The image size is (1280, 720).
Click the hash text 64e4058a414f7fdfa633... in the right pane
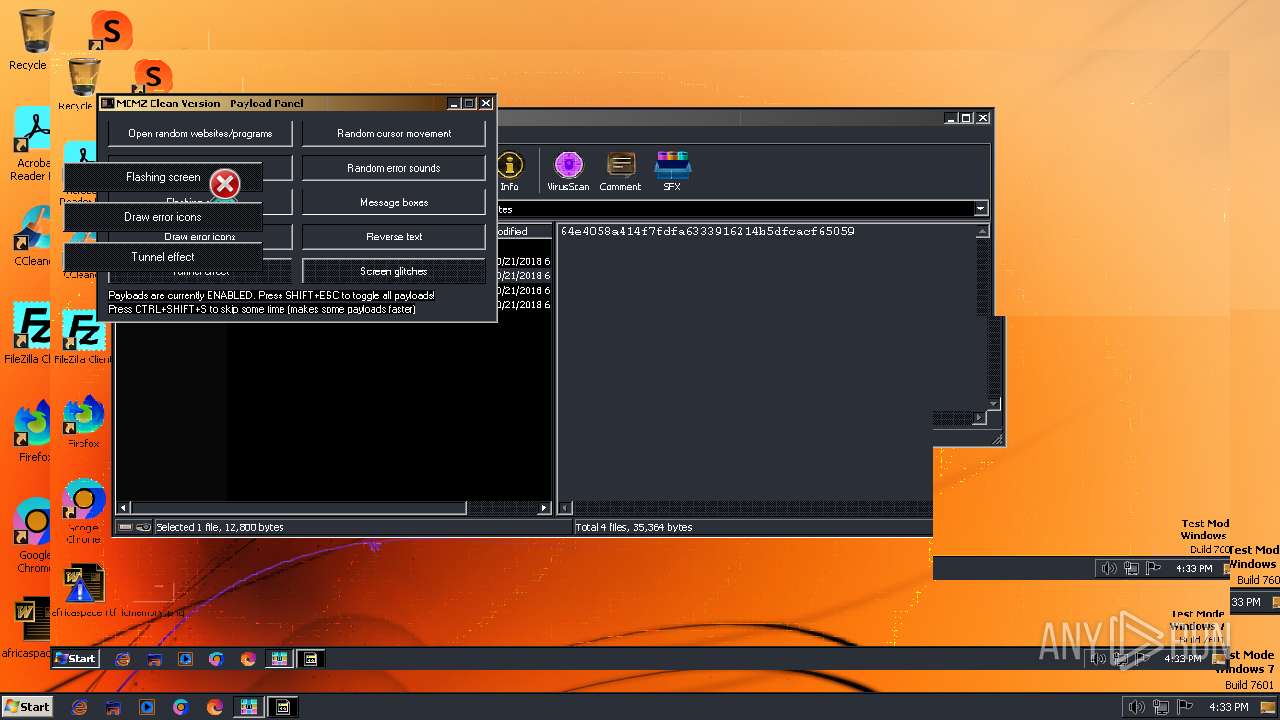pyautogui.click(x=707, y=231)
